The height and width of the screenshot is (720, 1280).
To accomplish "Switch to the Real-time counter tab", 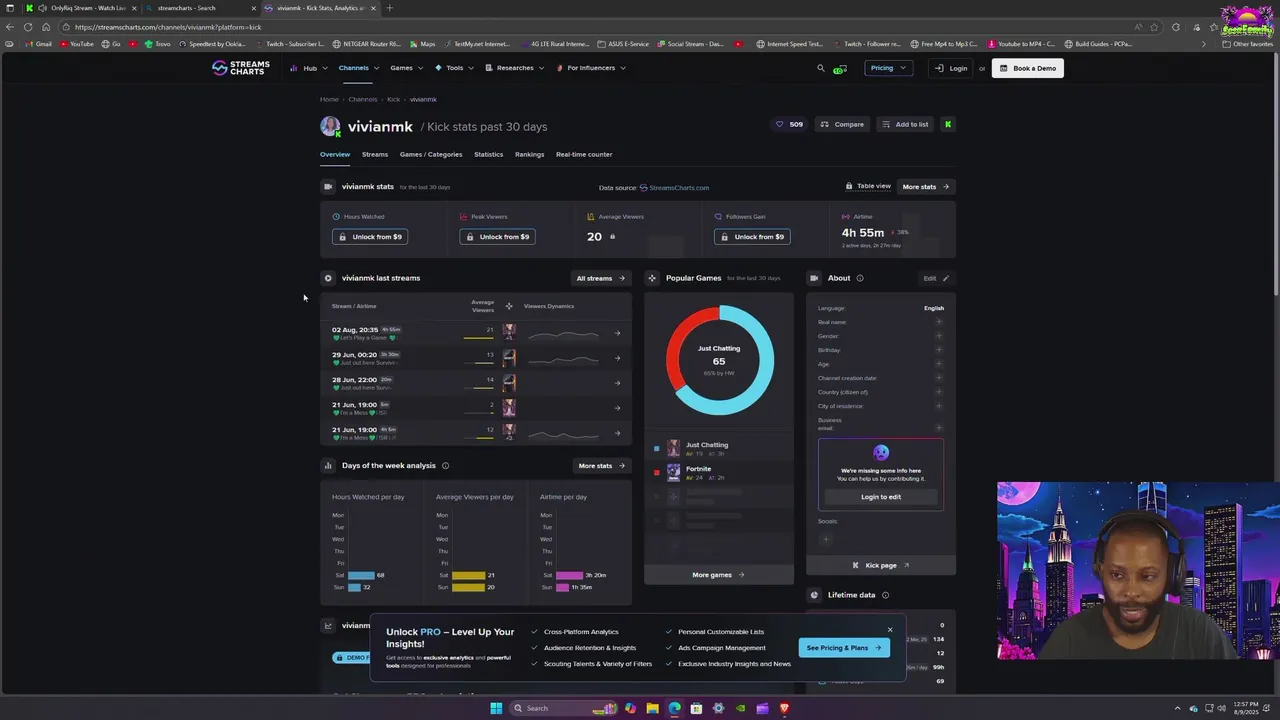I will point(584,154).
